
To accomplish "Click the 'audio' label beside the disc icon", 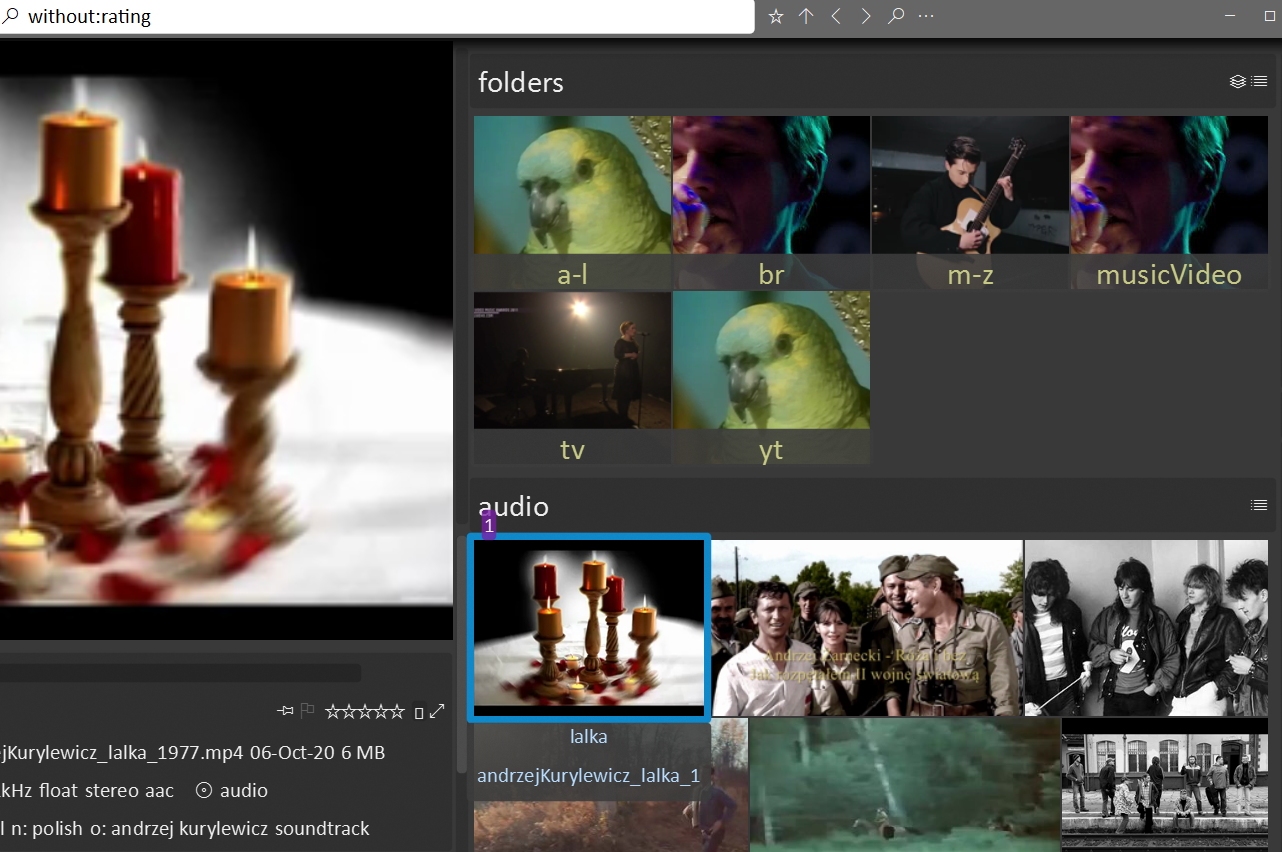I will click(x=244, y=791).
